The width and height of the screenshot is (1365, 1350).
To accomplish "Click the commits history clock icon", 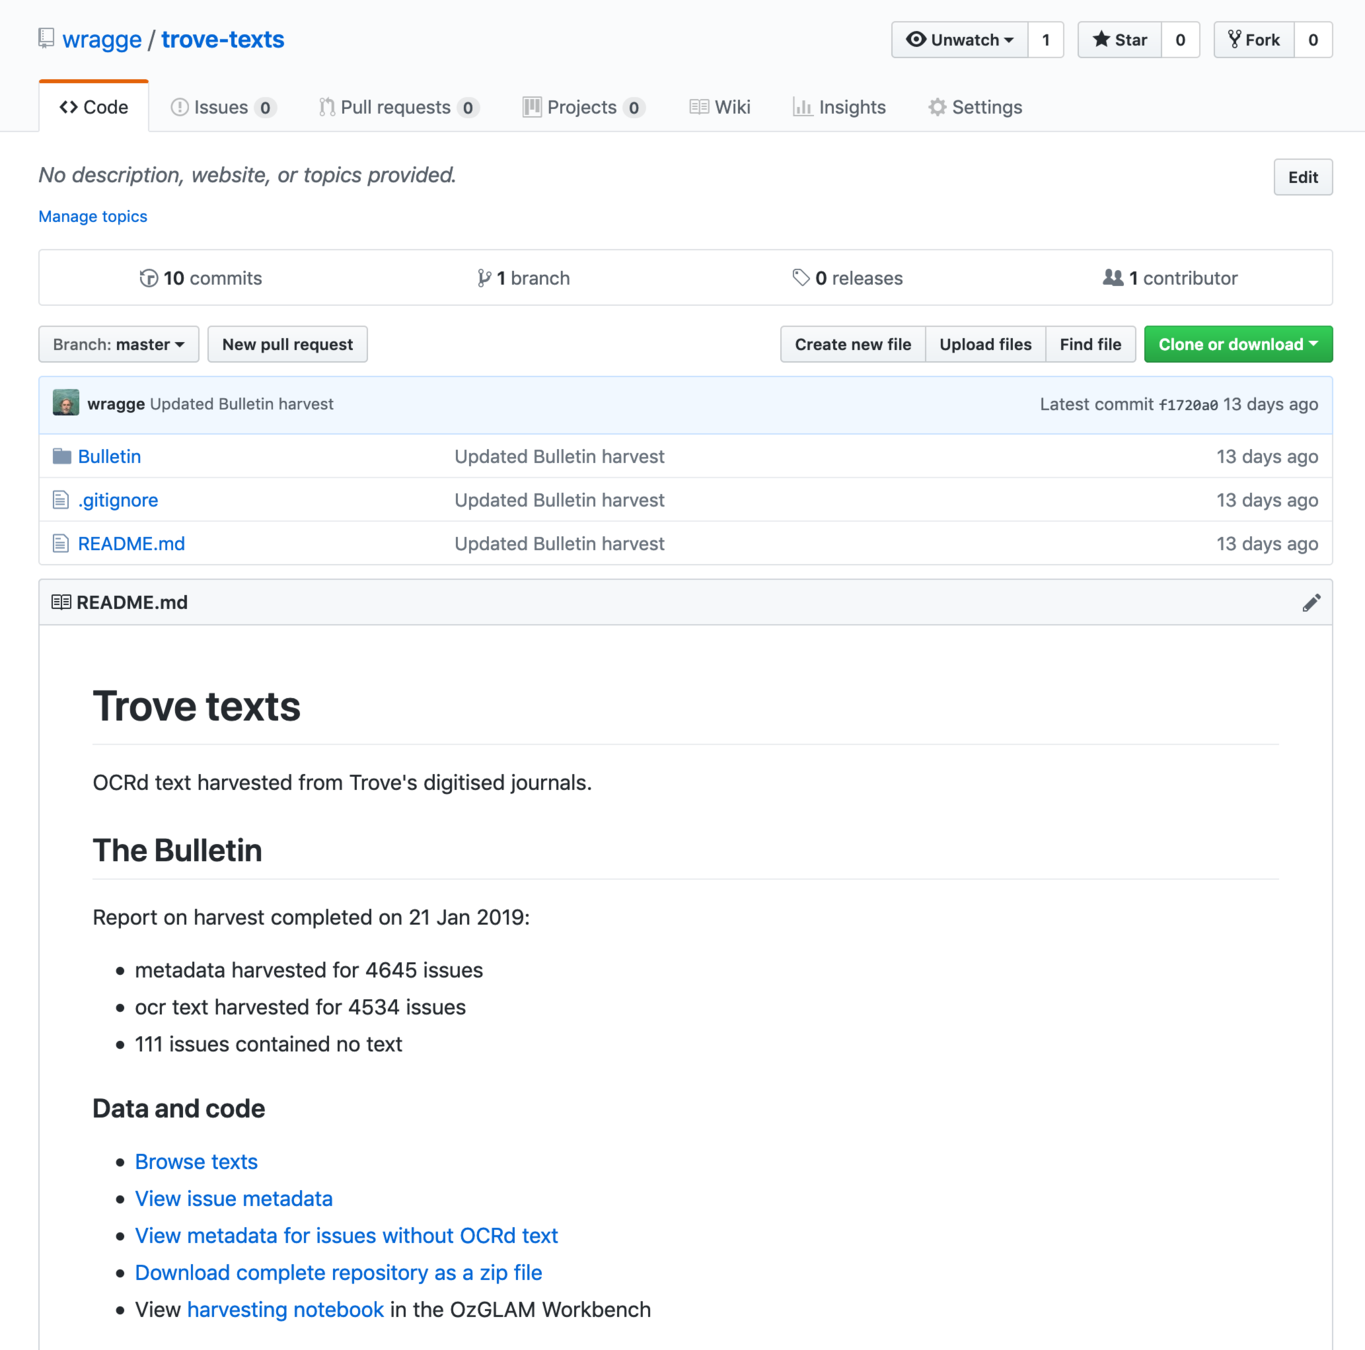I will 149,278.
